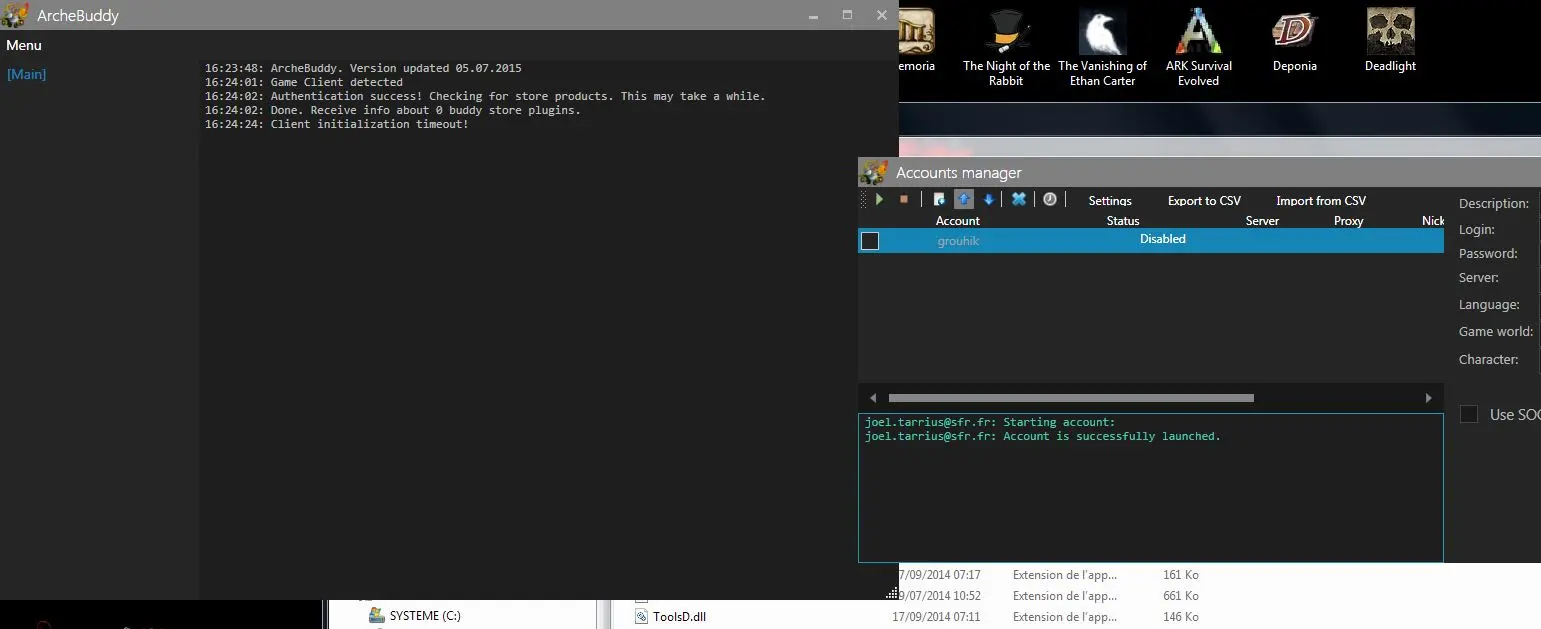Select the SYSTEME (C:) drive in Explorer
1541x629 pixels.
click(x=424, y=616)
